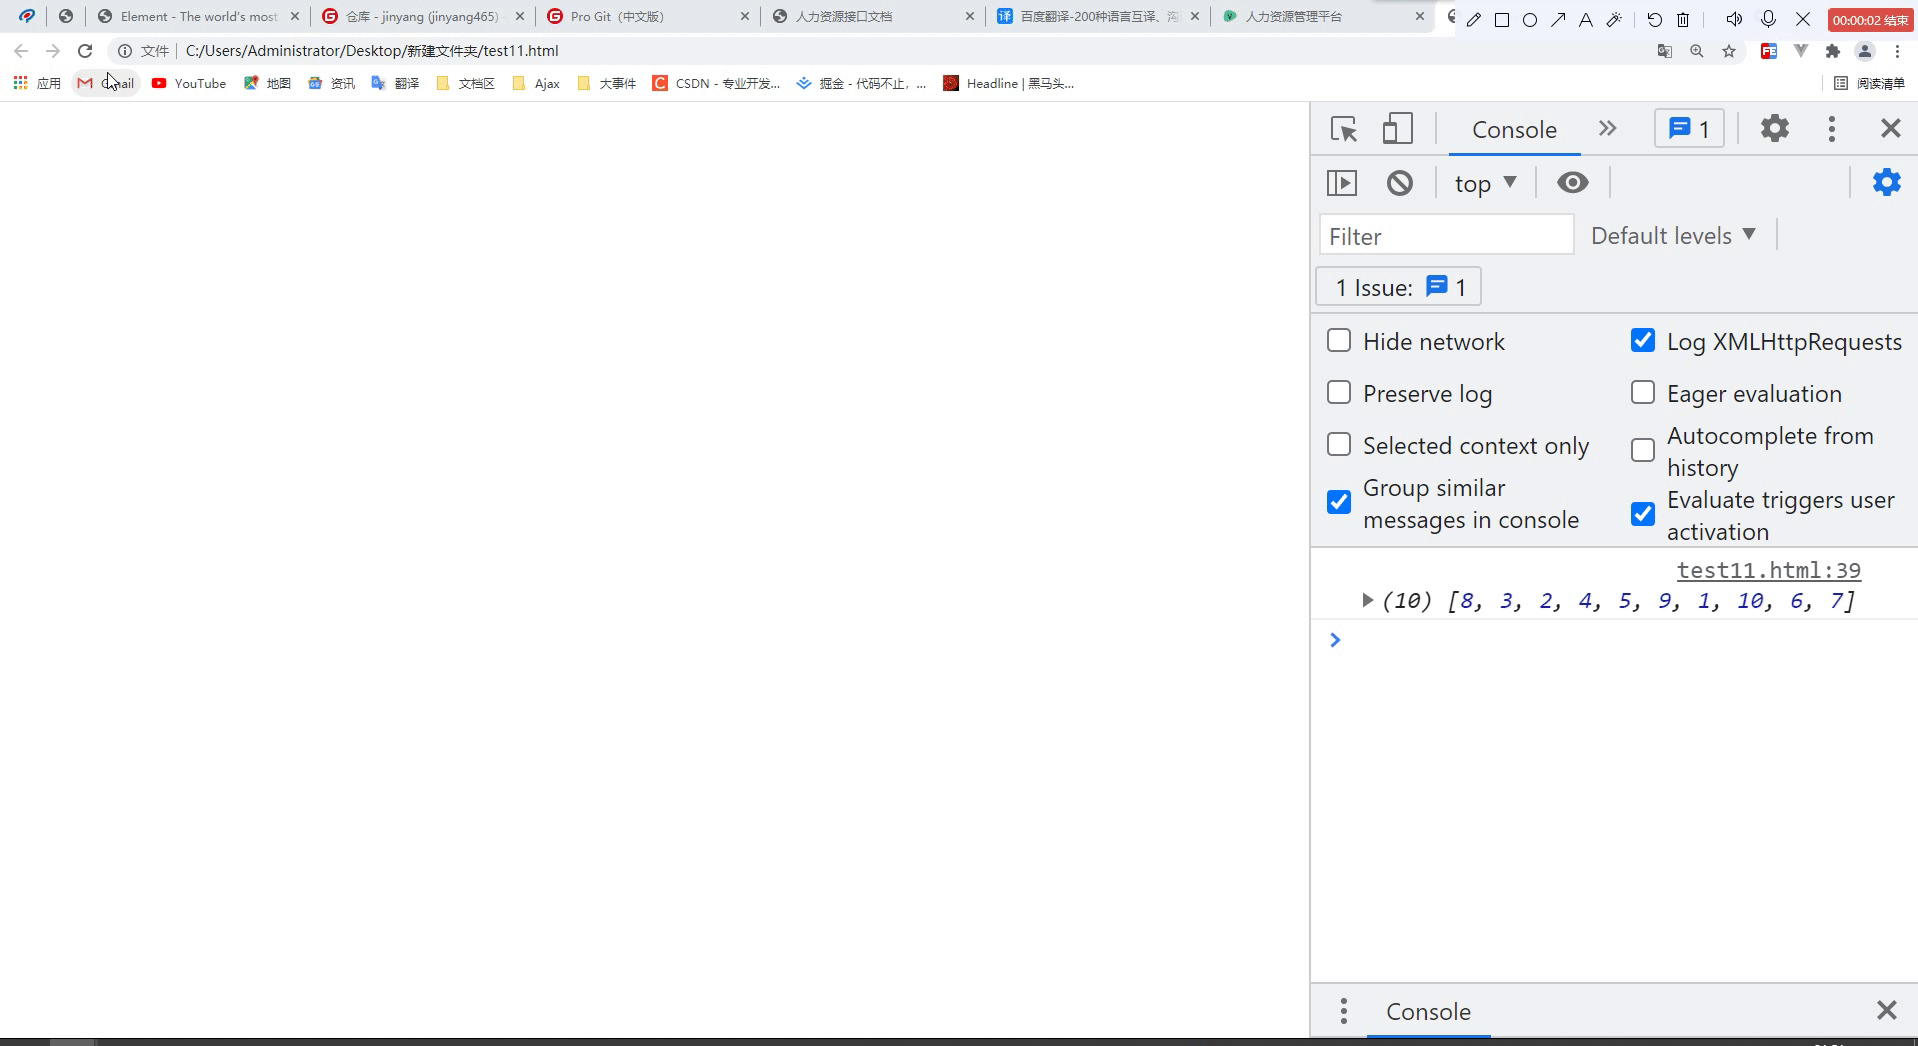Viewport: 1918px width, 1046px height.
Task: Open the 地图 bookmark
Action: coord(267,83)
